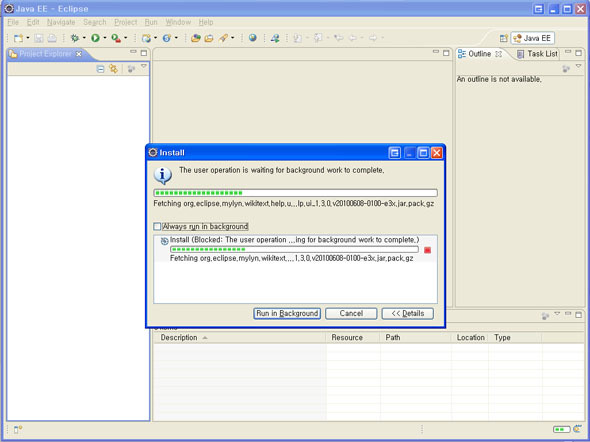This screenshot has height=442, width=590.
Task: Switch to the Task List tab
Action: 537,54
